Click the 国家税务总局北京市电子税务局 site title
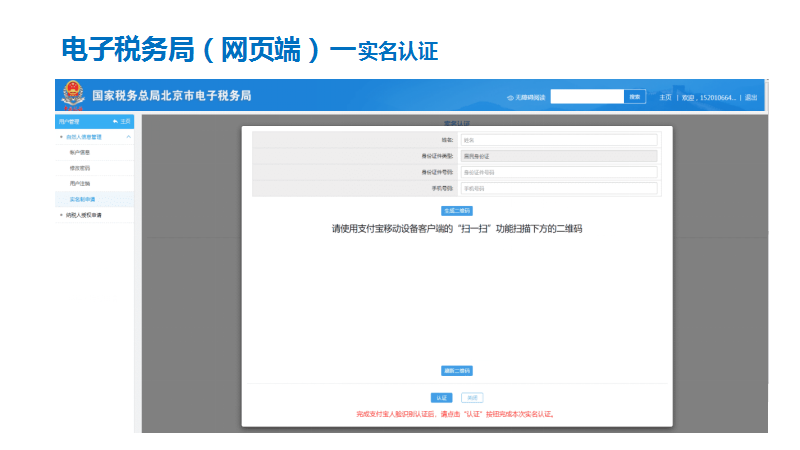The image size is (800, 450). click(171, 95)
